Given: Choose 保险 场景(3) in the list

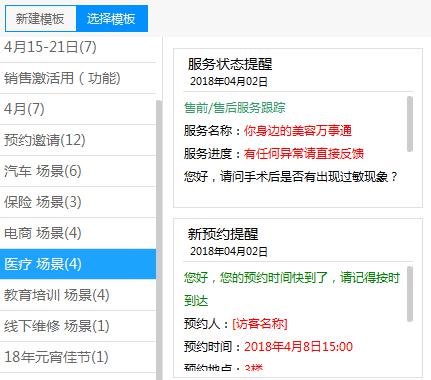Looking at the screenshot, I should [x=78, y=202].
